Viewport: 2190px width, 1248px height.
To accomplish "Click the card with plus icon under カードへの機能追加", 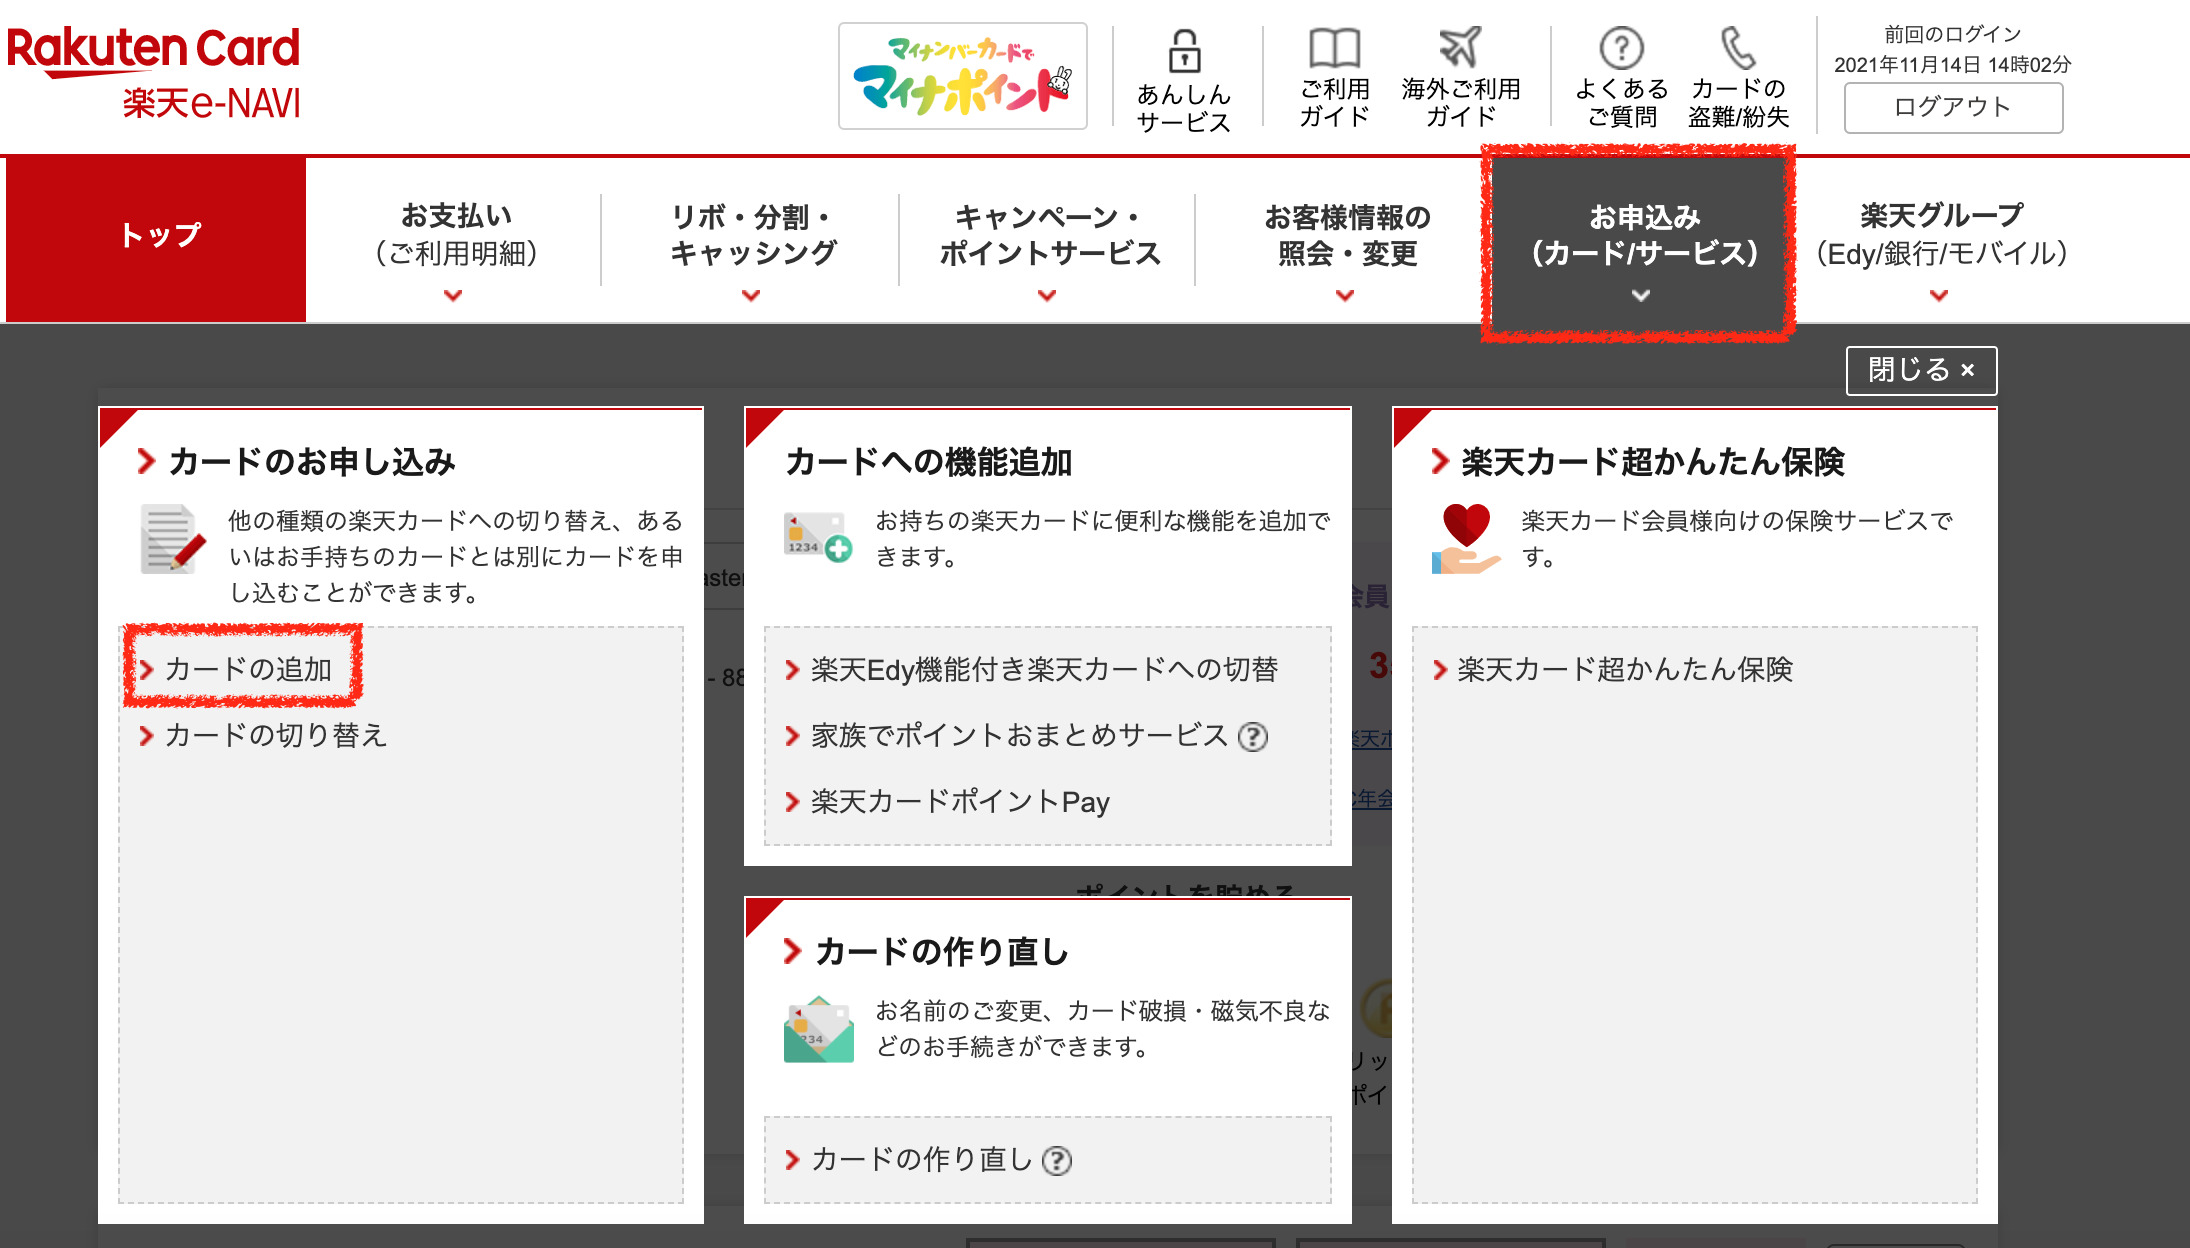I will [x=817, y=537].
